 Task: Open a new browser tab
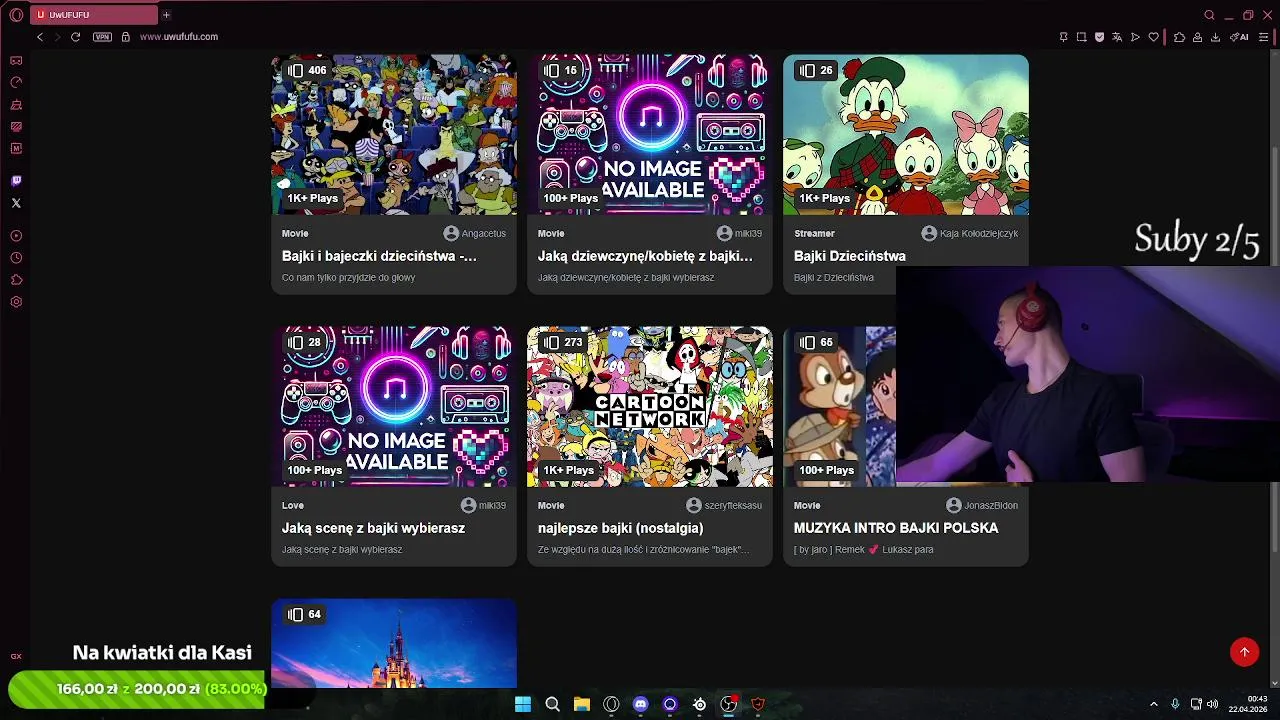point(166,15)
